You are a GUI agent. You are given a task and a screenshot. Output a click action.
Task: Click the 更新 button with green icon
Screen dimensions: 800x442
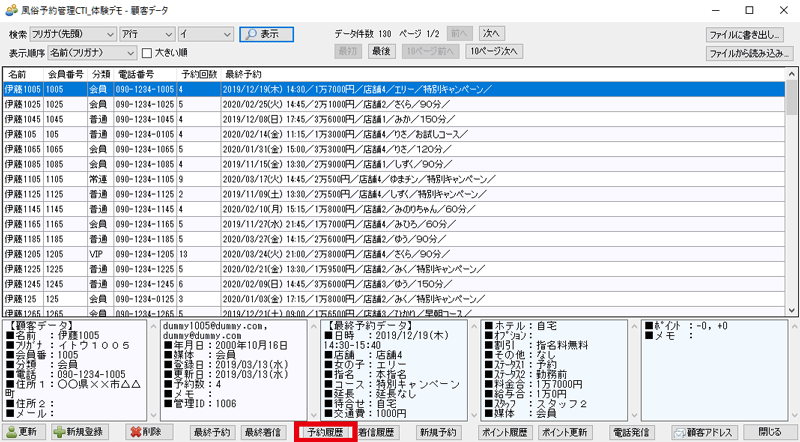tap(22, 432)
